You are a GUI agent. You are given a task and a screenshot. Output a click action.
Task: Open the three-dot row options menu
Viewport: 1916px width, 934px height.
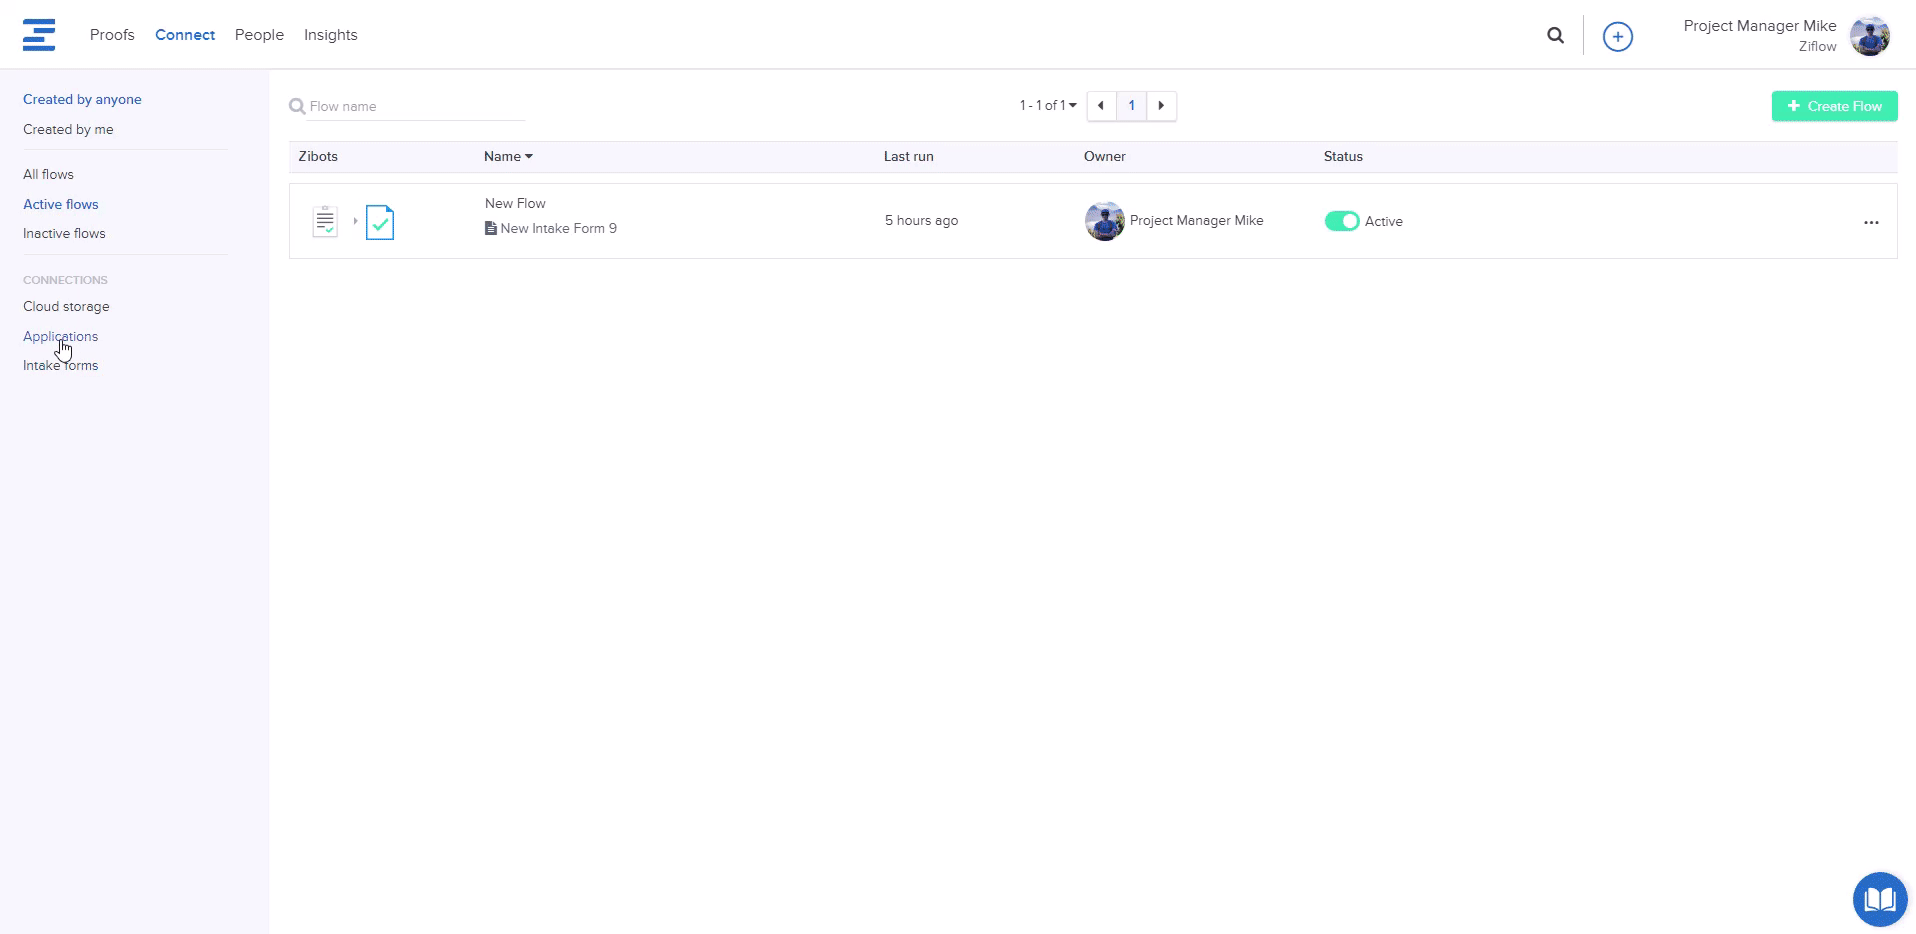coord(1871,222)
